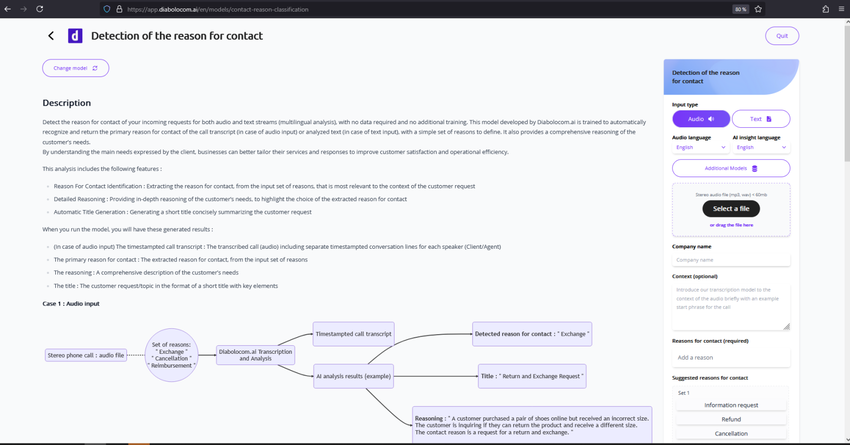Switch input type to Text
Image resolution: width=850 pixels, height=445 pixels.
click(x=760, y=119)
